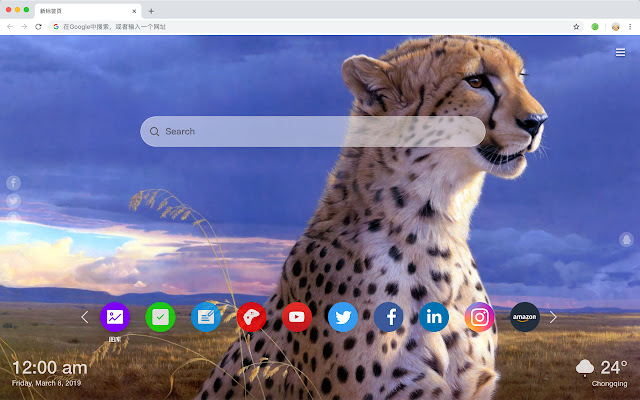This screenshot has width=640, height=400.
Task: Reload the page
Action: coord(38,27)
